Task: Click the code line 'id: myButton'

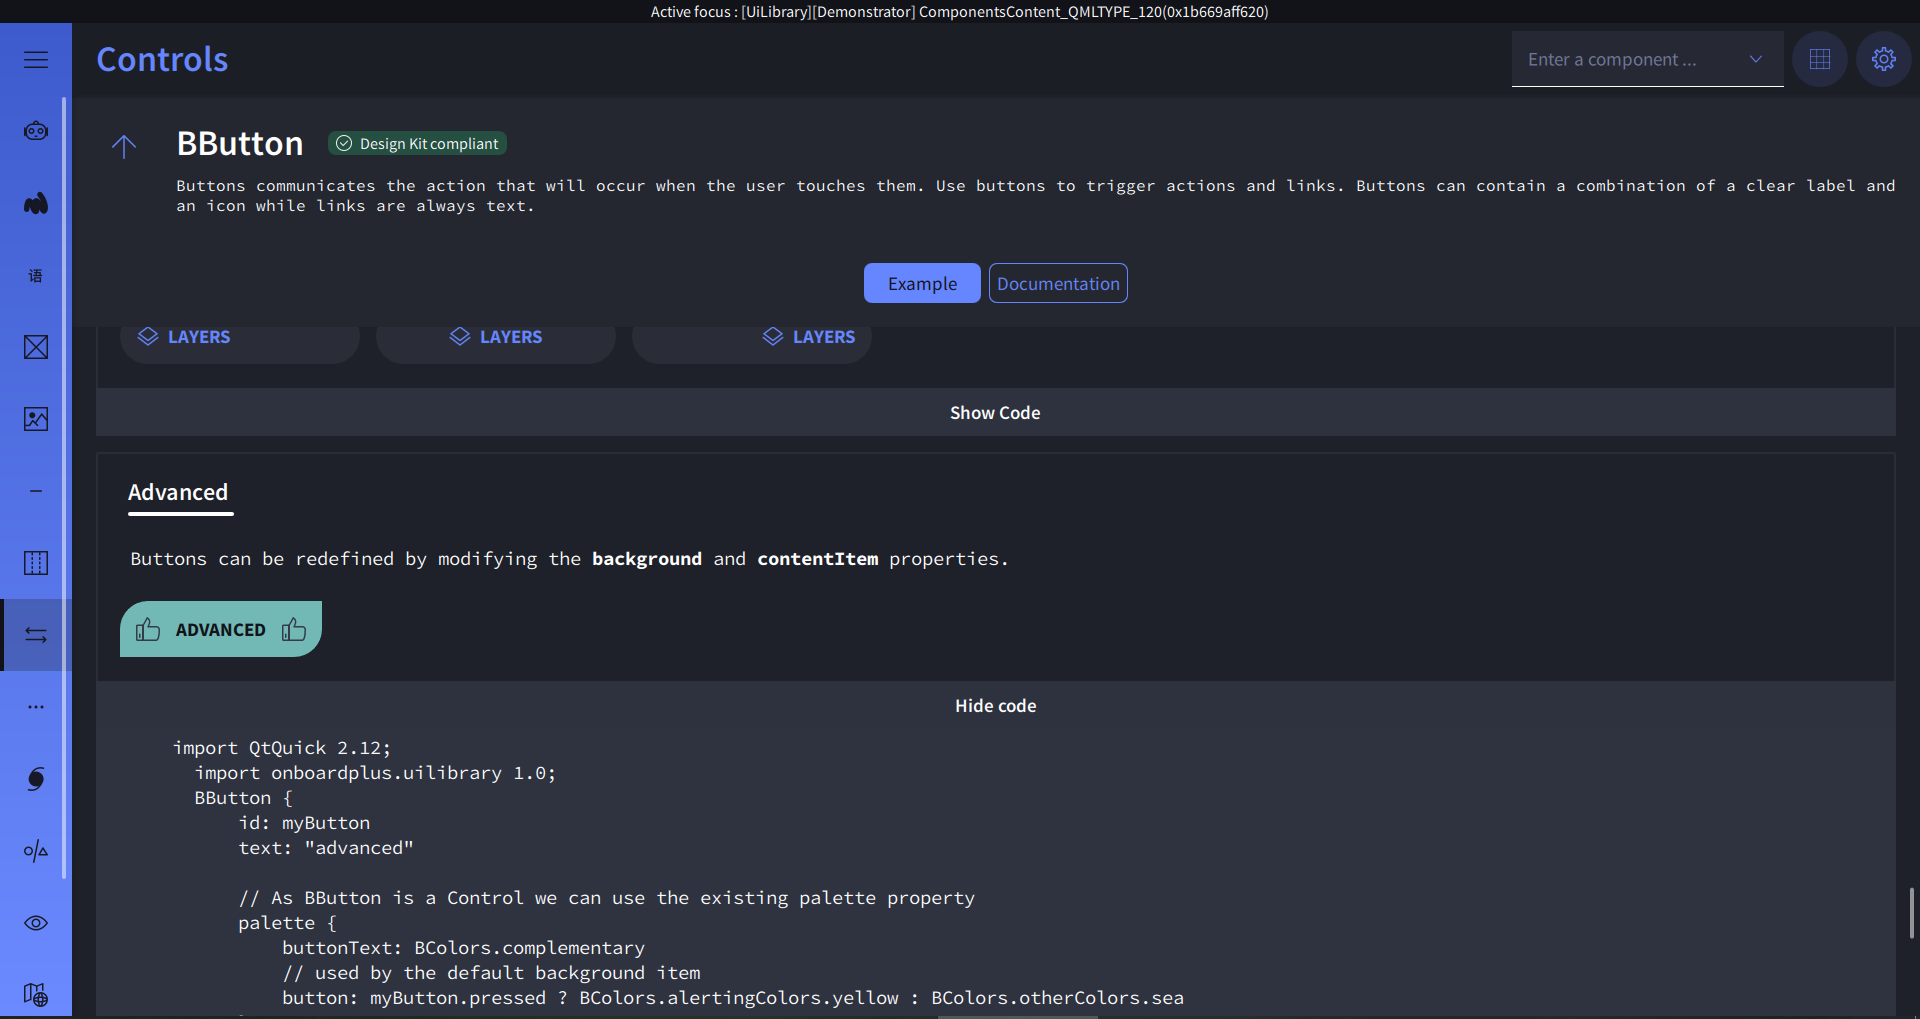Action: 304,823
